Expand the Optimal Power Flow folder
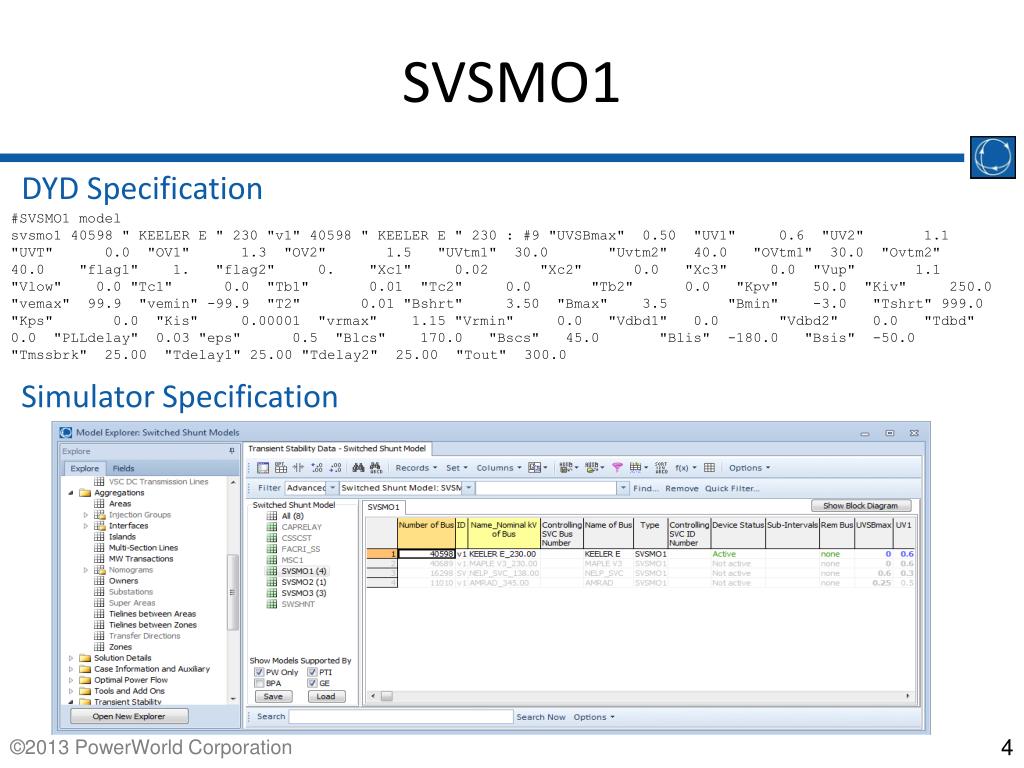The image size is (1024, 768). [x=71, y=680]
